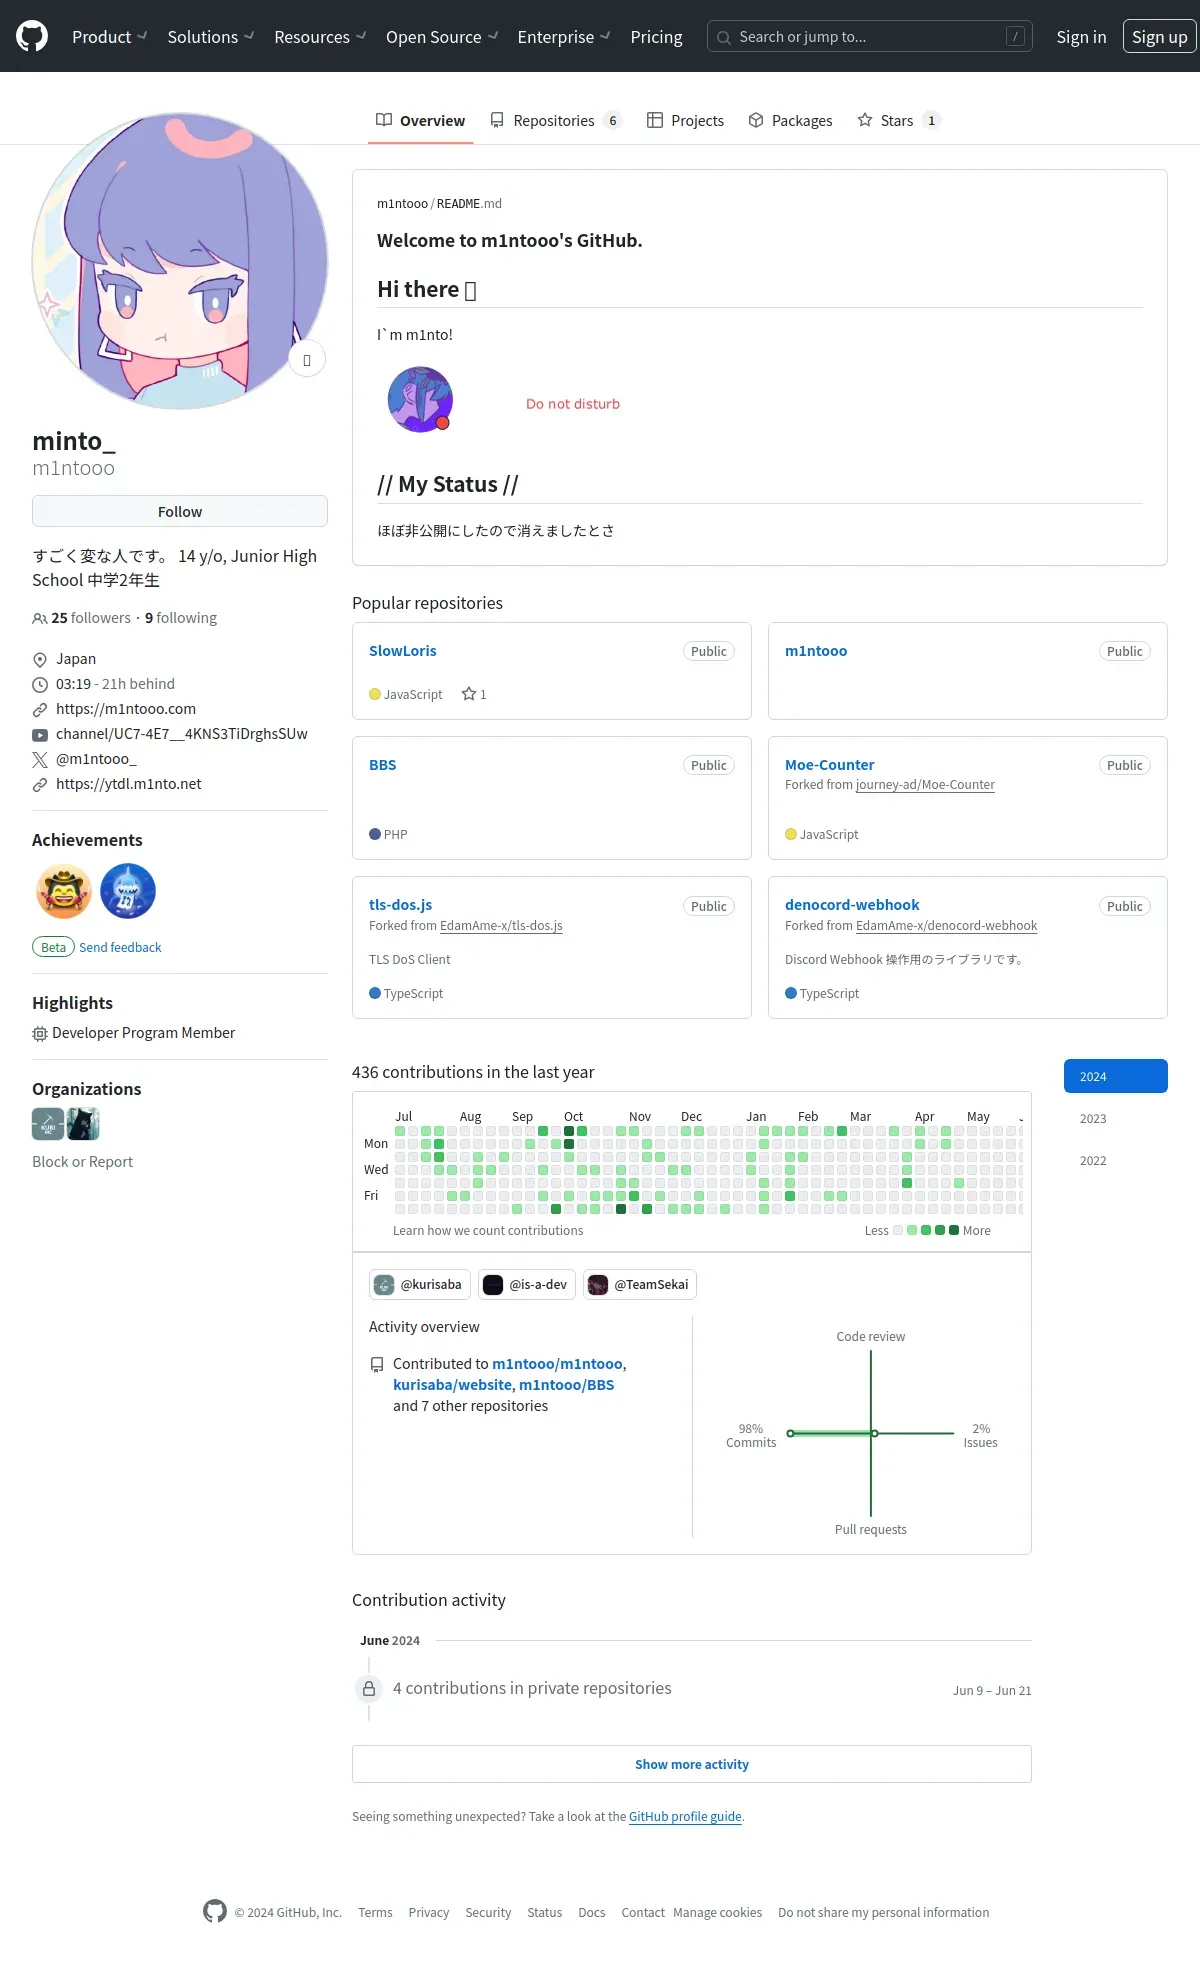Filter activity by @kurisaba organization
The image size is (1200, 1964).
coord(419,1285)
